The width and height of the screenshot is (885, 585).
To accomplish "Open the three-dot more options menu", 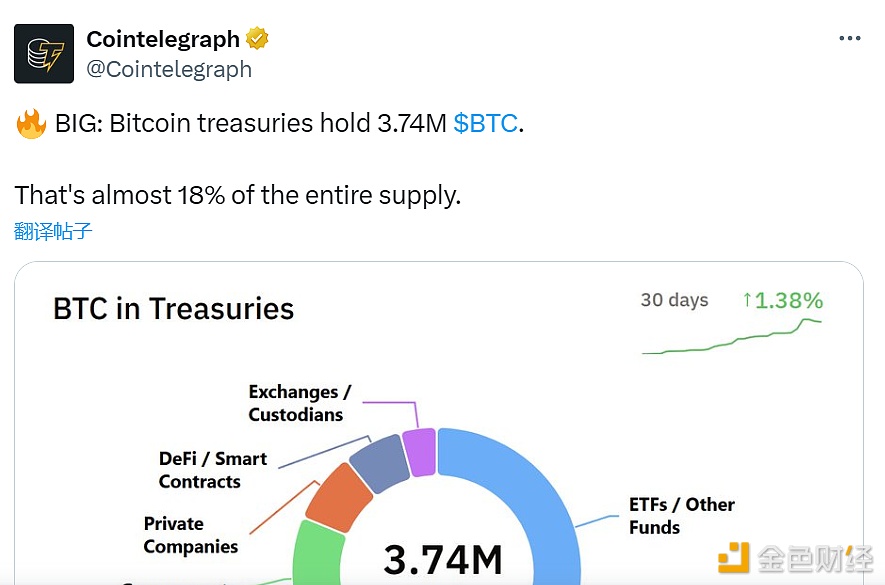I will tap(849, 39).
